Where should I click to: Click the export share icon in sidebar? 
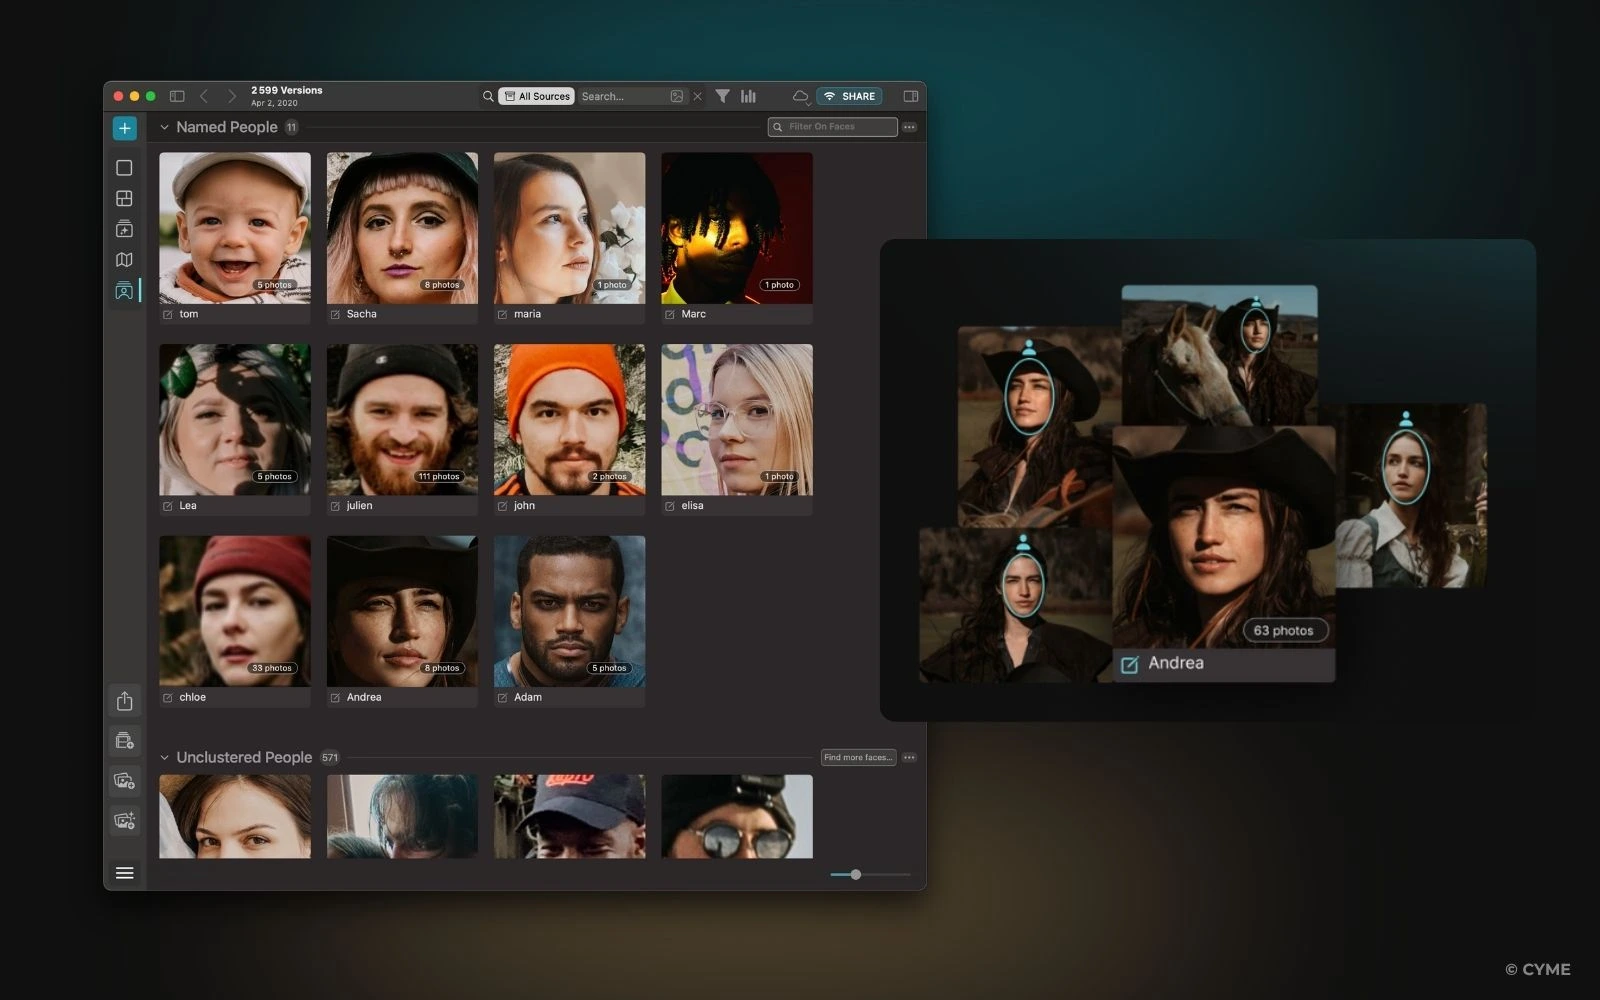pos(124,701)
